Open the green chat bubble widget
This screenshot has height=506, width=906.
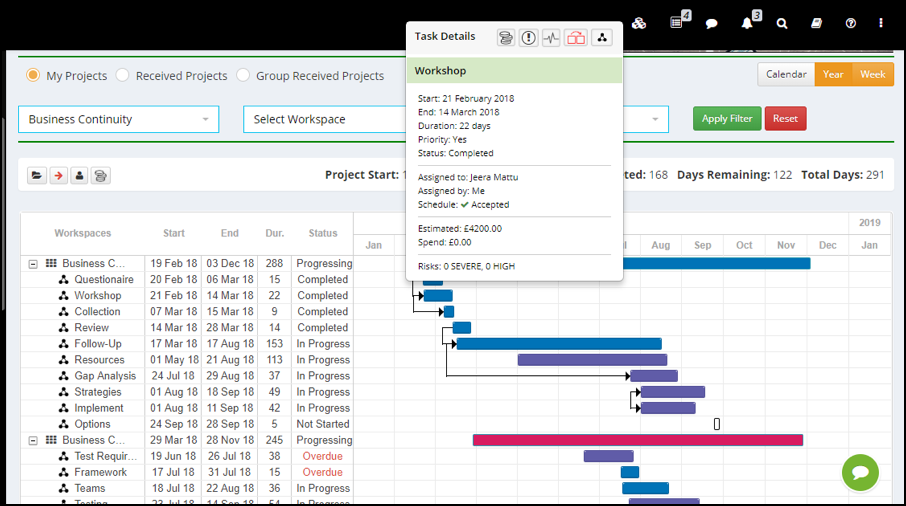coord(860,472)
